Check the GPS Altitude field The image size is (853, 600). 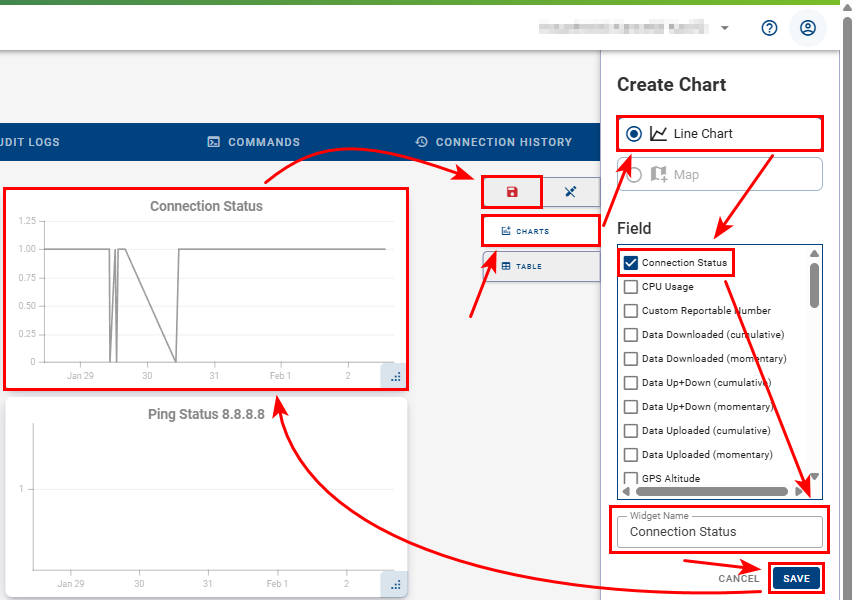coord(631,479)
